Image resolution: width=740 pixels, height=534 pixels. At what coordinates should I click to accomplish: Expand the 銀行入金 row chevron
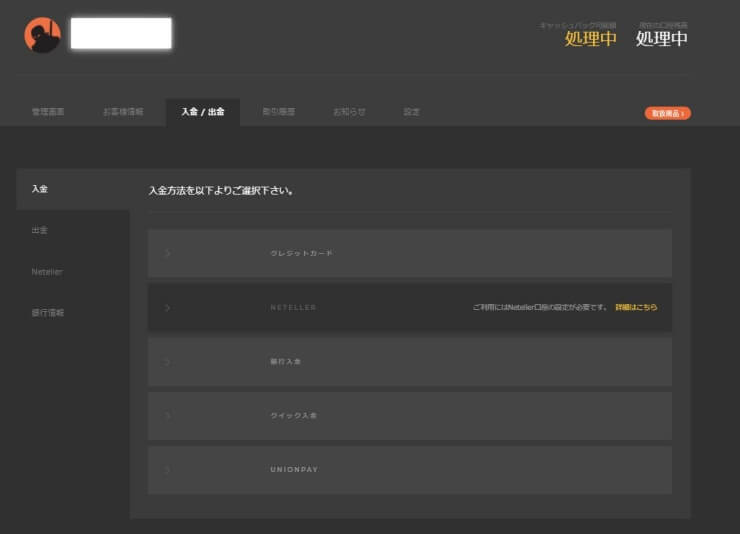[x=167, y=362]
